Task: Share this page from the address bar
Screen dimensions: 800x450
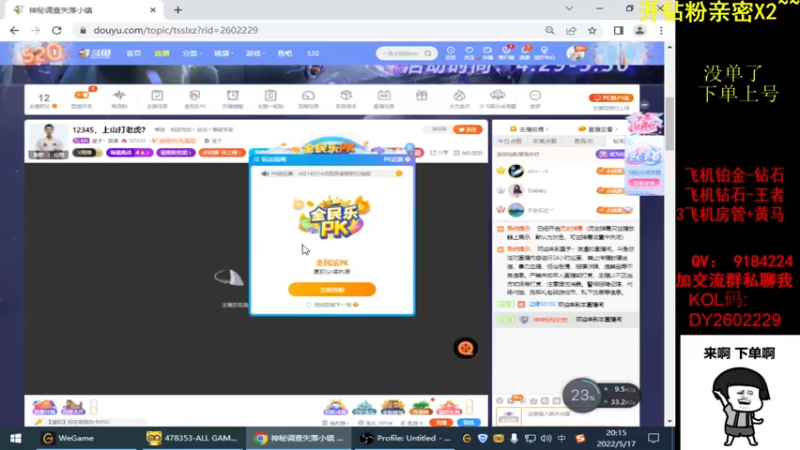Action: tap(571, 31)
